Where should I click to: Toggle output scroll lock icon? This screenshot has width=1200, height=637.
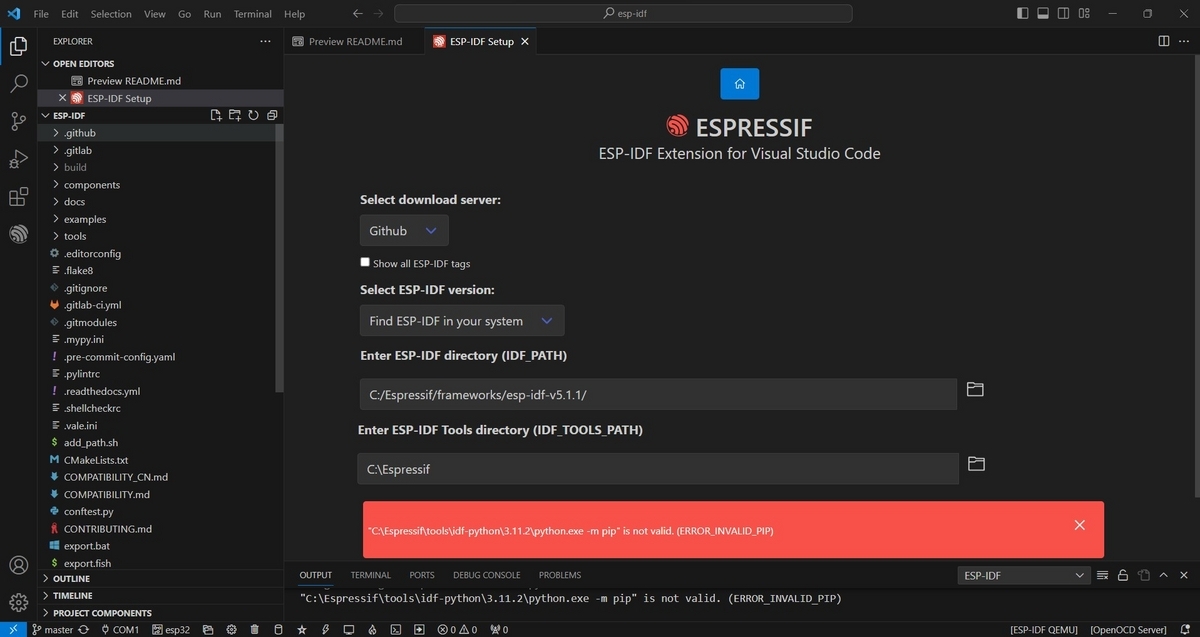(x=1123, y=575)
